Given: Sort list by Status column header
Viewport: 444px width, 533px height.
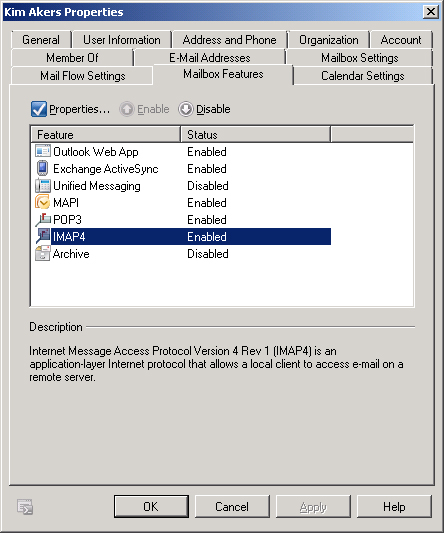Looking at the screenshot, I should pyautogui.click(x=255, y=135).
